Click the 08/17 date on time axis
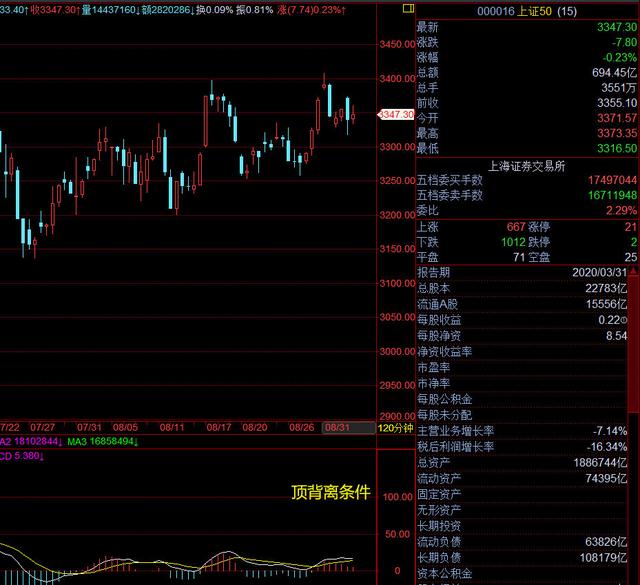640x585 pixels. click(x=219, y=427)
